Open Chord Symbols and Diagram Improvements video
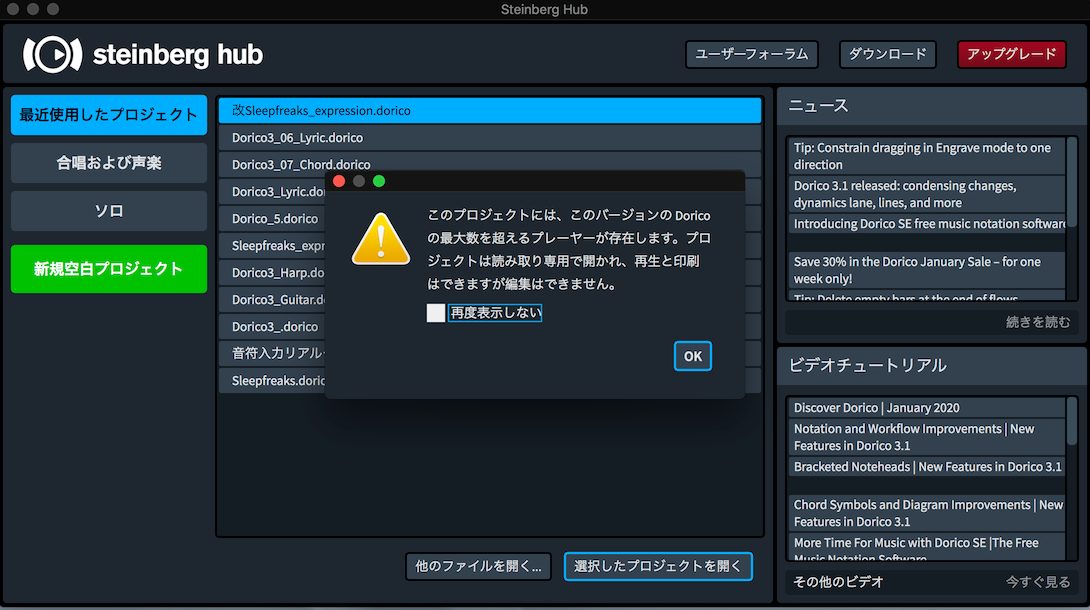The height and width of the screenshot is (610, 1090). [926, 513]
